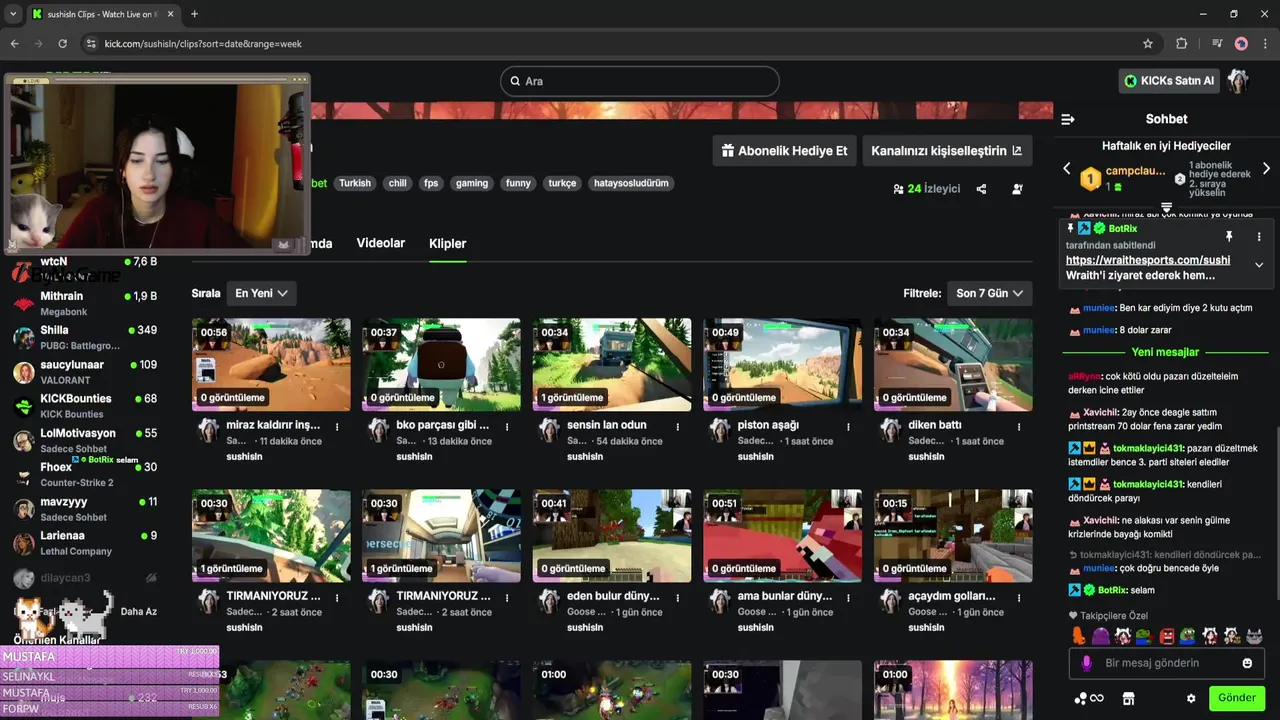Image resolution: width=1280 pixels, height=720 pixels.
Task: Open saucylunaar channel in sidebar
Action: pos(85,372)
